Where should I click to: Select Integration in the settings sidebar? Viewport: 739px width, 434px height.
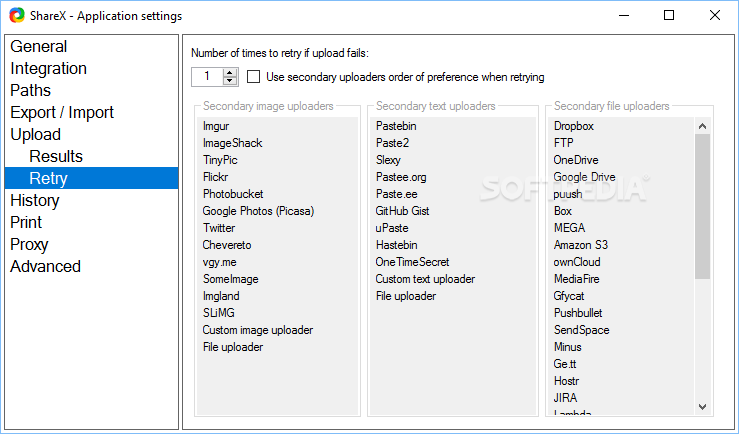point(48,68)
